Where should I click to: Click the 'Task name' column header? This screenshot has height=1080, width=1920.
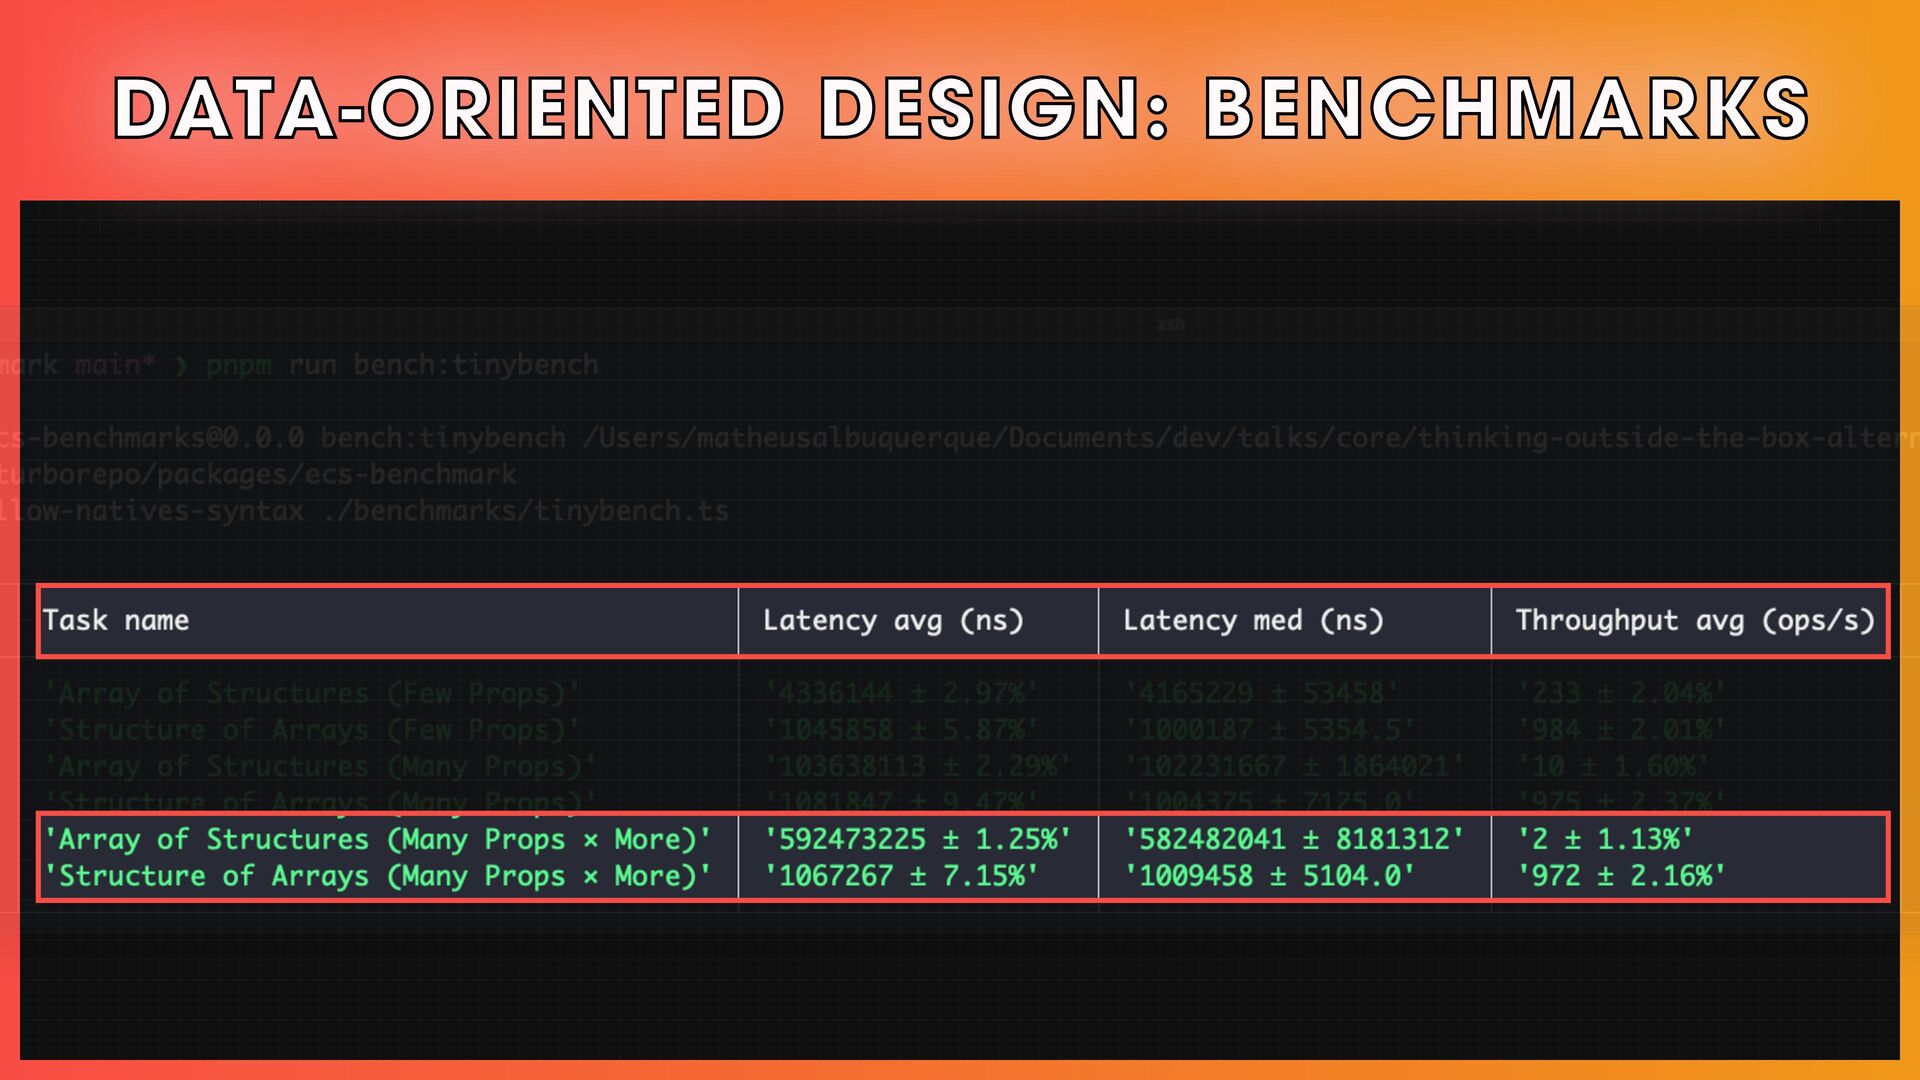tap(116, 621)
